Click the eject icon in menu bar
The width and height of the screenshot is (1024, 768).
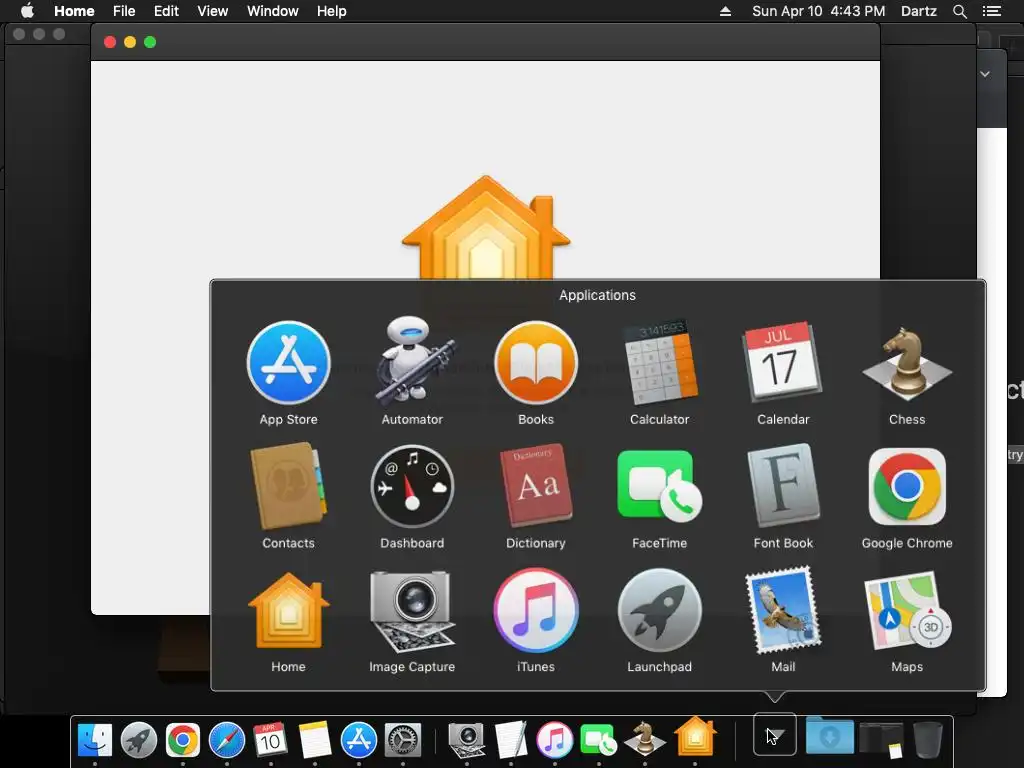(725, 11)
